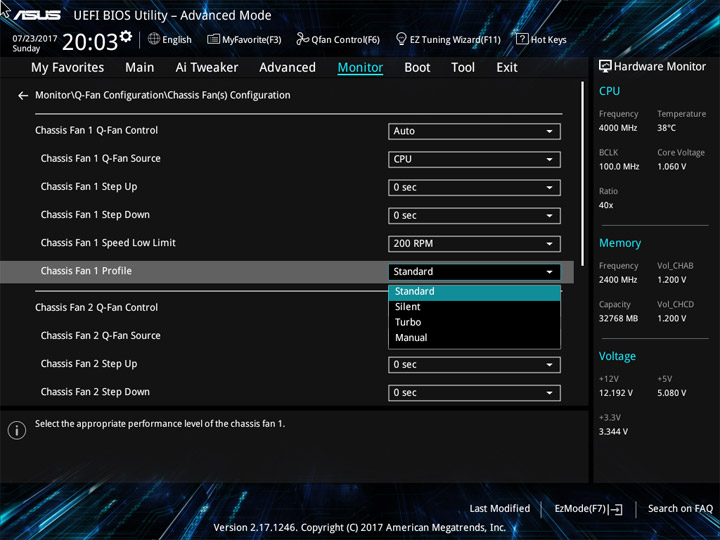
Task: Open the Ai Tweaker tab
Action: pos(207,68)
